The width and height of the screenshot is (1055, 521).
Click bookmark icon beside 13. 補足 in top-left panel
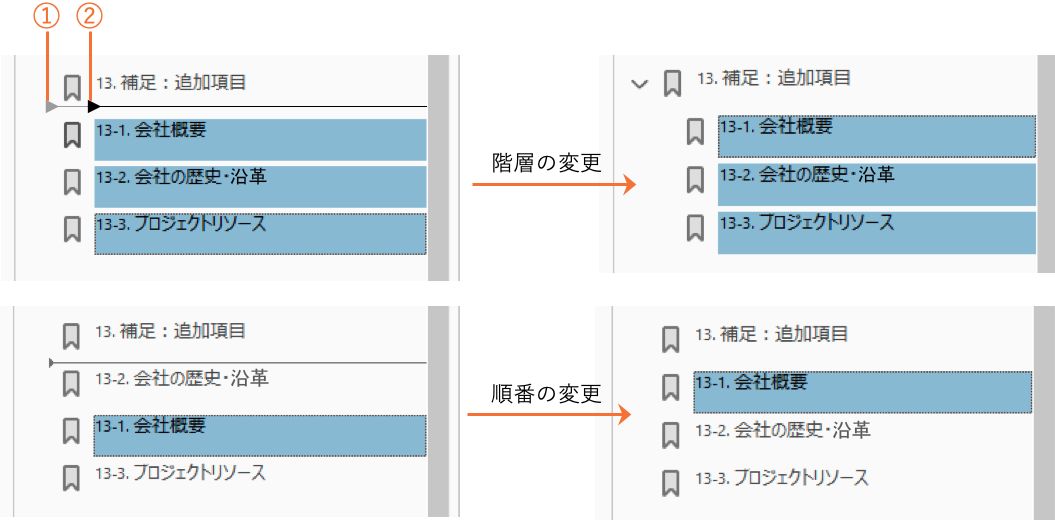click(72, 86)
